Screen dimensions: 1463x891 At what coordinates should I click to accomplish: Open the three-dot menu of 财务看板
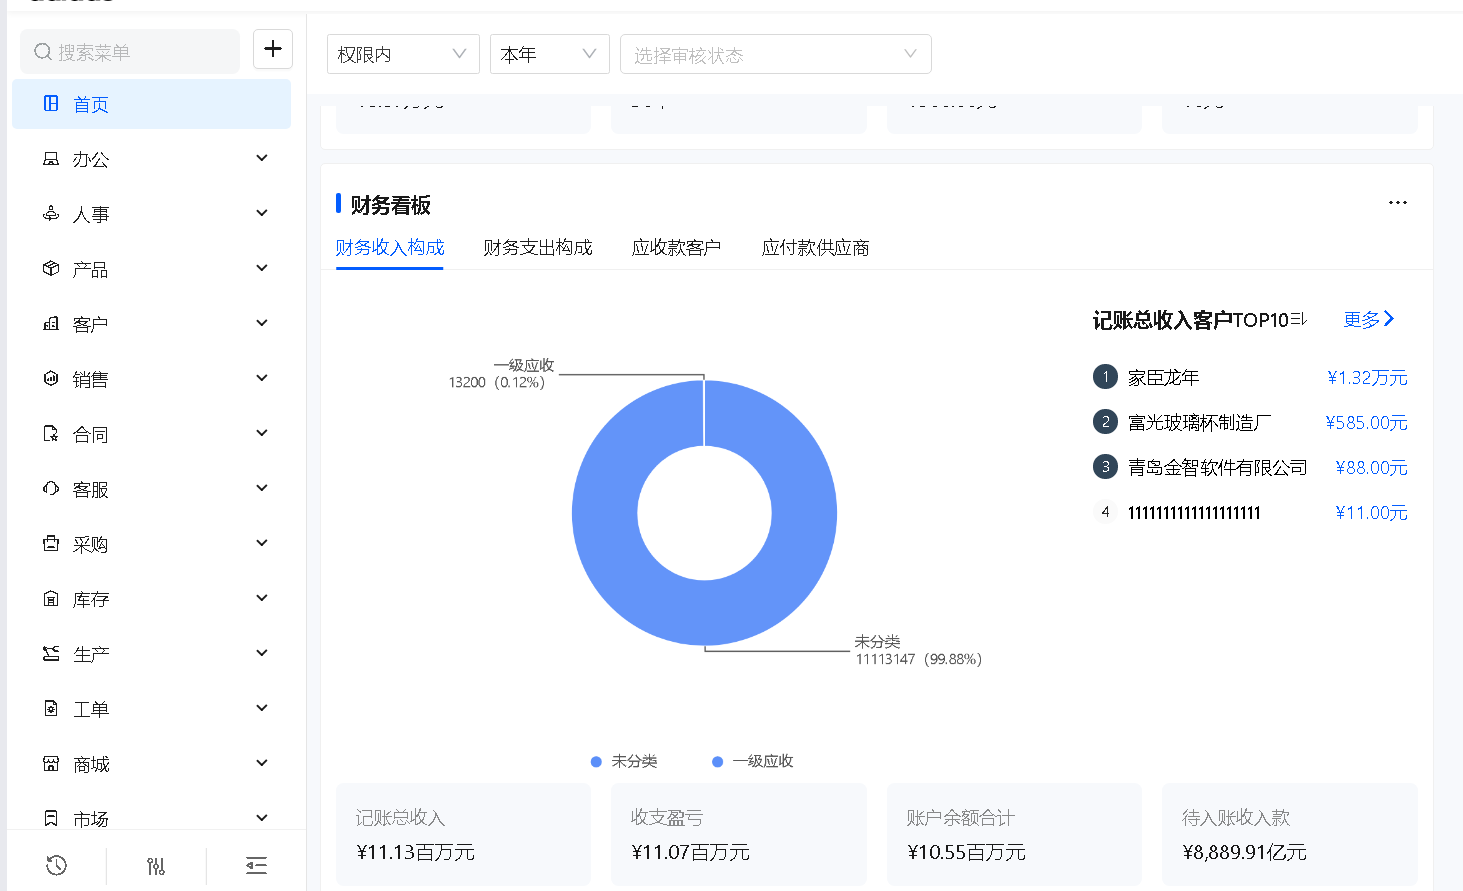click(x=1397, y=203)
